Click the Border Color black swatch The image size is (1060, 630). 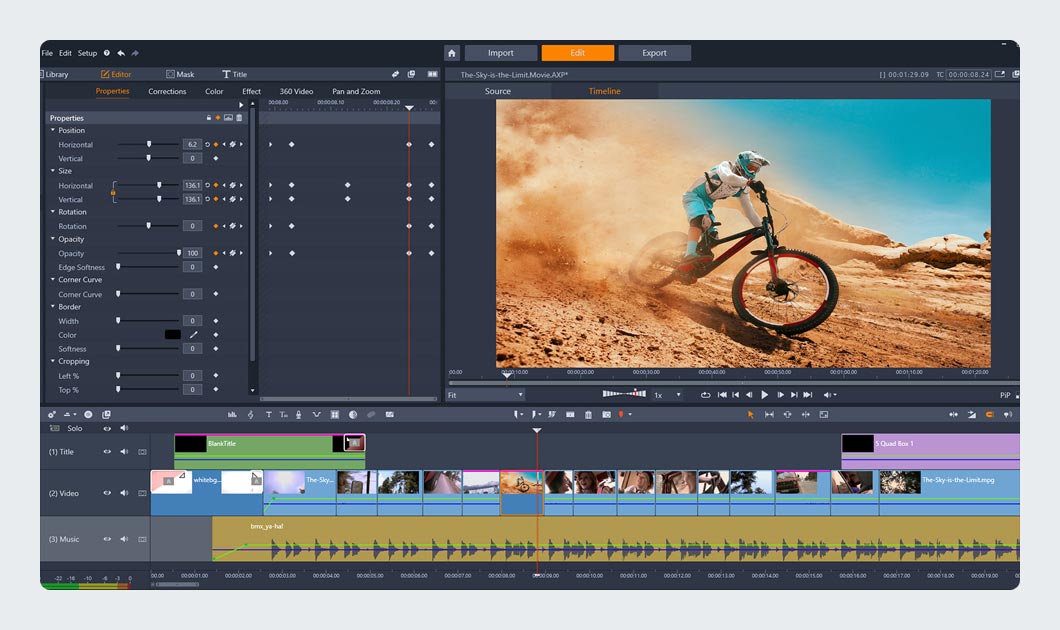coord(172,335)
